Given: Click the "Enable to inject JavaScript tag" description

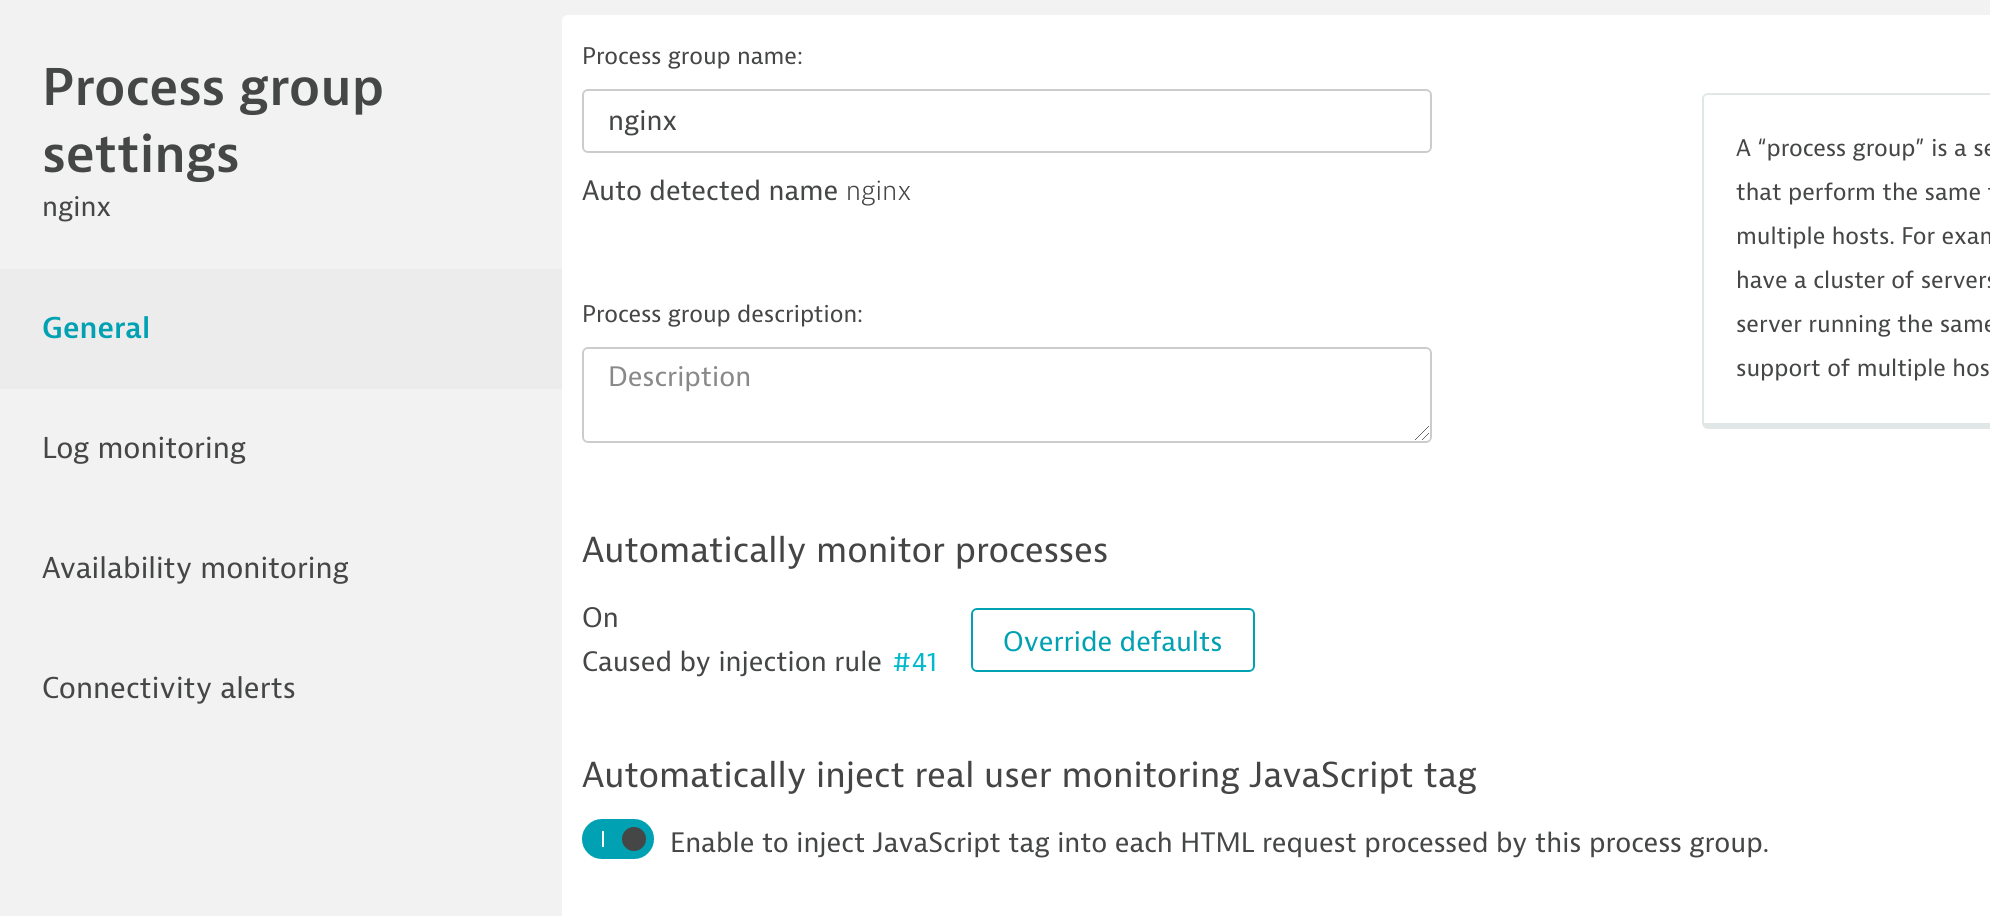Looking at the screenshot, I should 1218,843.
